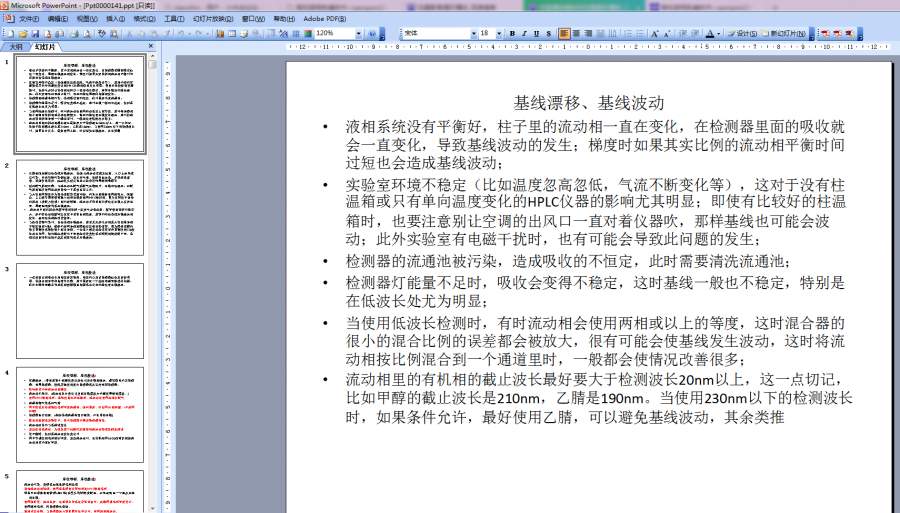Click the second Adobe PDF toolbar icon
Image resolution: width=900 pixels, height=513 pixels.
pyautogui.click(x=837, y=34)
